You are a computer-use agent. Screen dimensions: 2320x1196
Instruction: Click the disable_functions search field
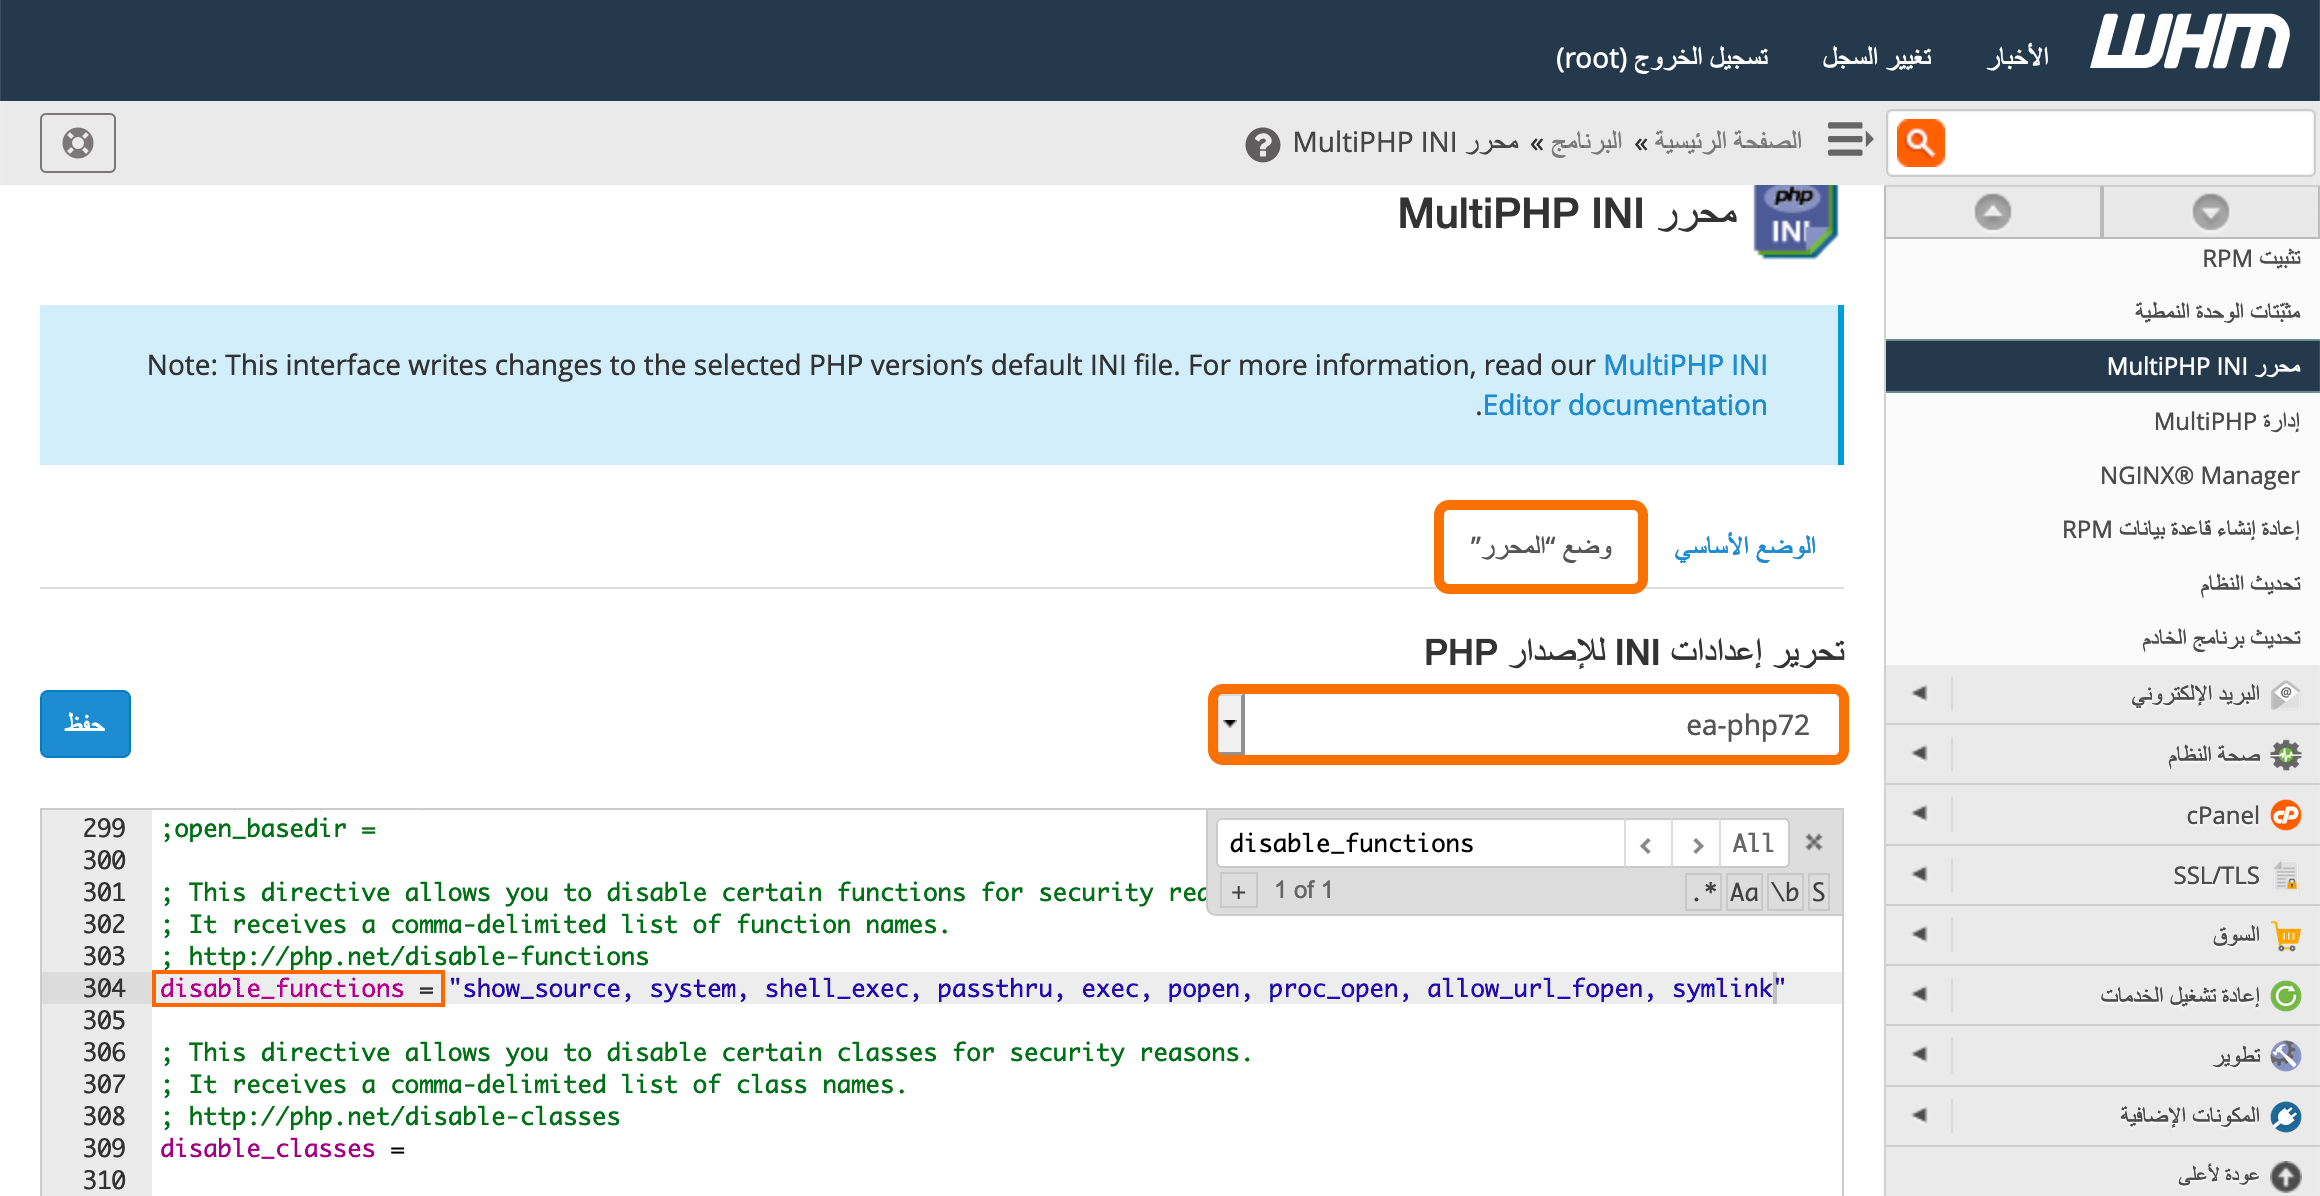pyautogui.click(x=1420, y=843)
